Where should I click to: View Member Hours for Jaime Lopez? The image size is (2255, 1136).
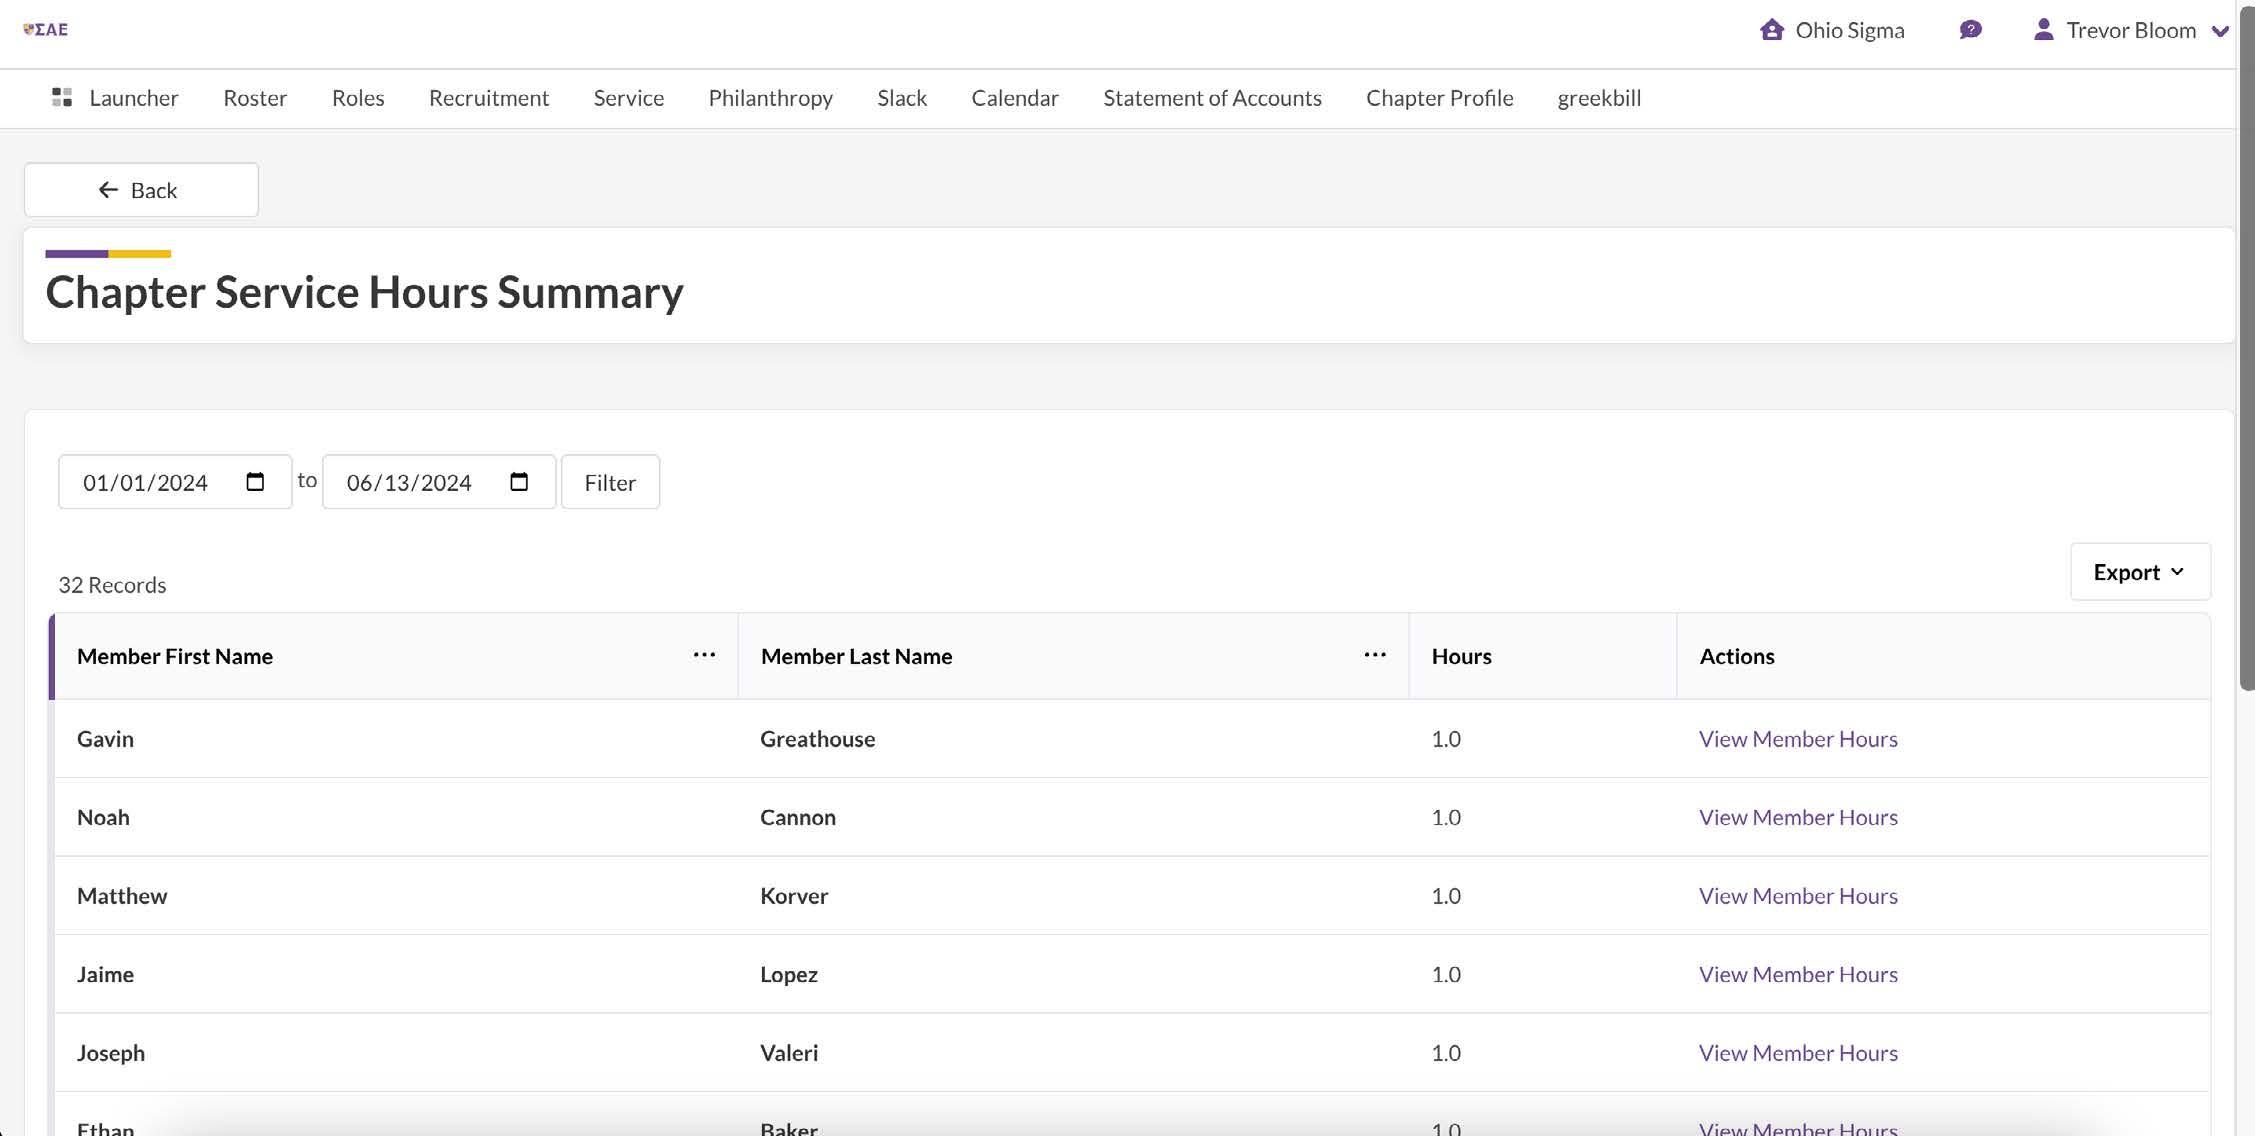1797,974
